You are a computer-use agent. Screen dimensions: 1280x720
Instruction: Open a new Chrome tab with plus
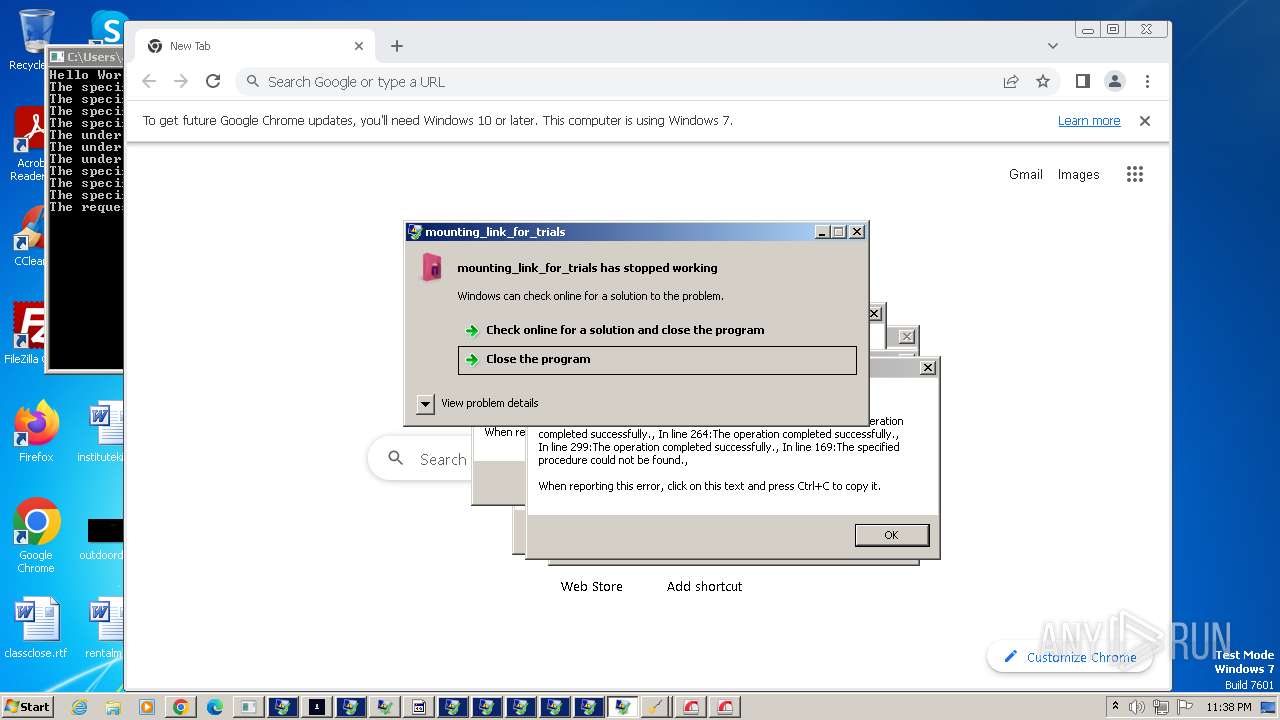(x=397, y=46)
